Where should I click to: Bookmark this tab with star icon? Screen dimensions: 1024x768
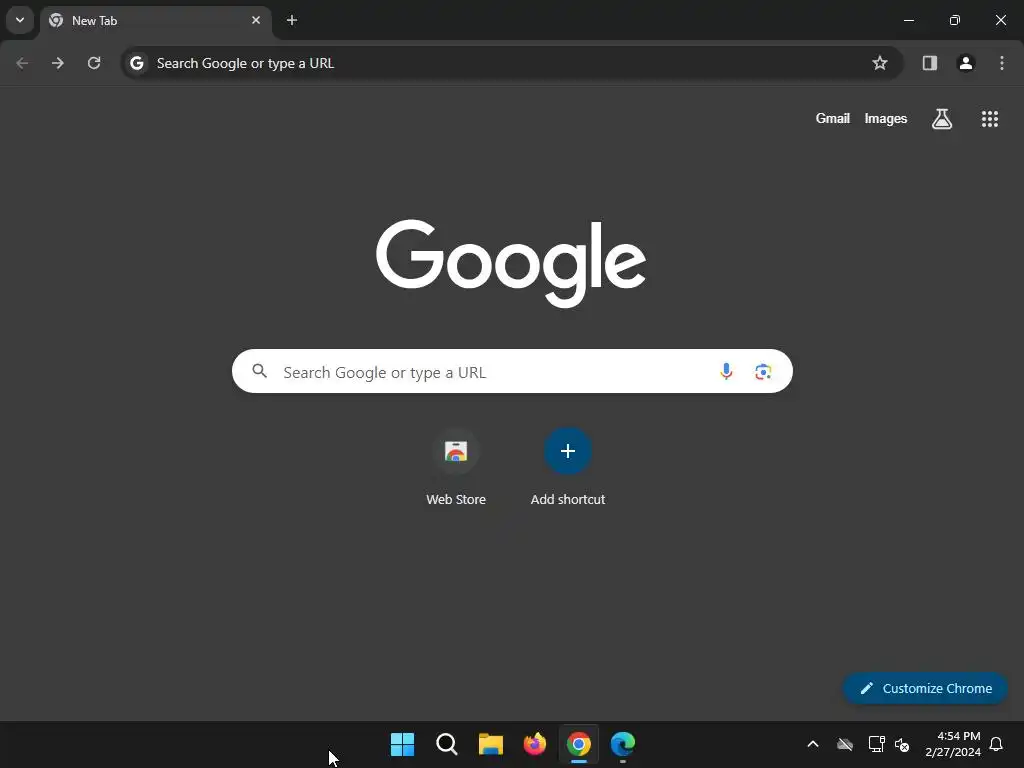coord(880,63)
